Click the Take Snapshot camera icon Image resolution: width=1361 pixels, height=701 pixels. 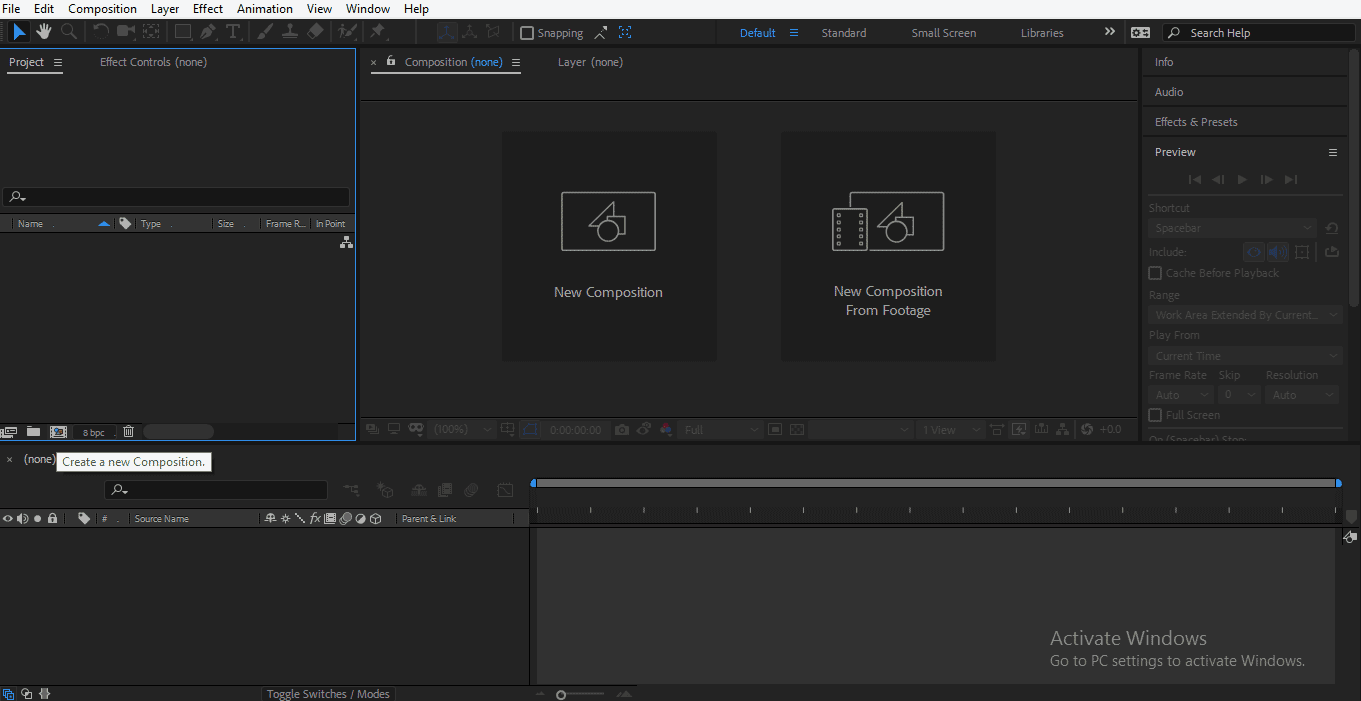coord(622,429)
